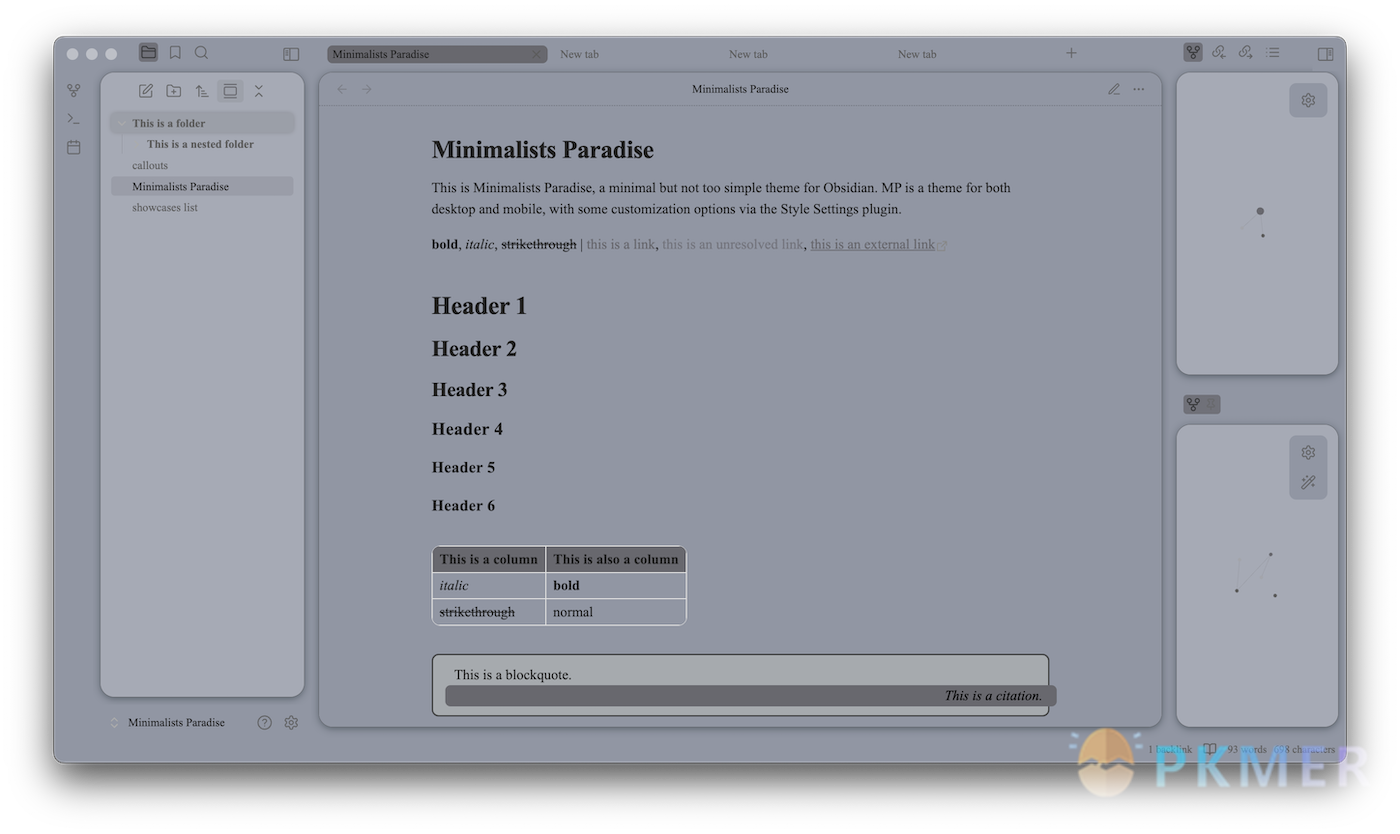The image size is (1400, 834).
Task: Click the upper graph's large node
Action: pos(1260,211)
